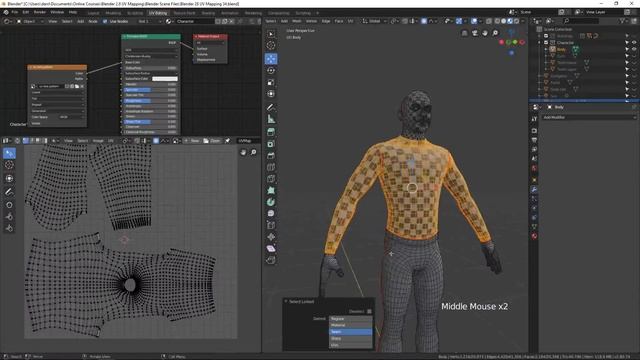Choose the UV editor Cursor tool
Viewport: 640px width, 360px height.
coord(9,165)
